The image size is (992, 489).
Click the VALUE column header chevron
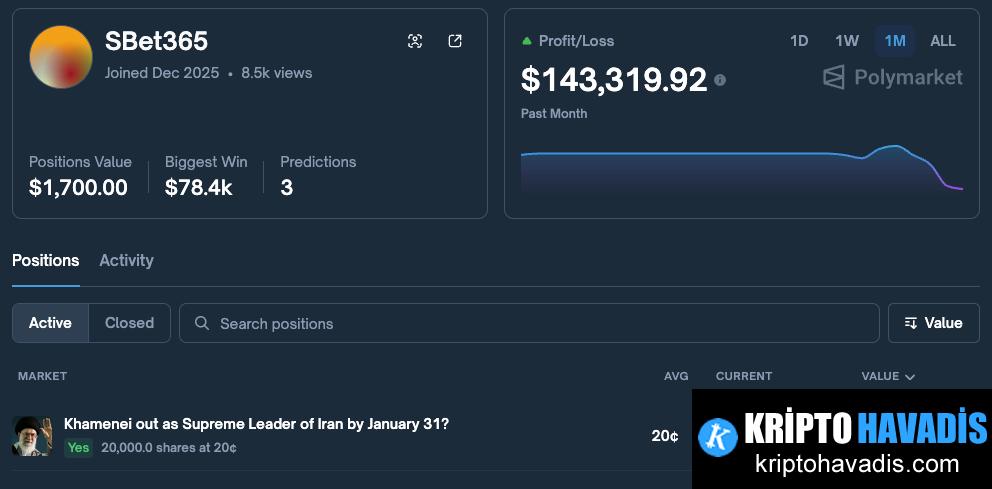pyautogui.click(x=909, y=377)
